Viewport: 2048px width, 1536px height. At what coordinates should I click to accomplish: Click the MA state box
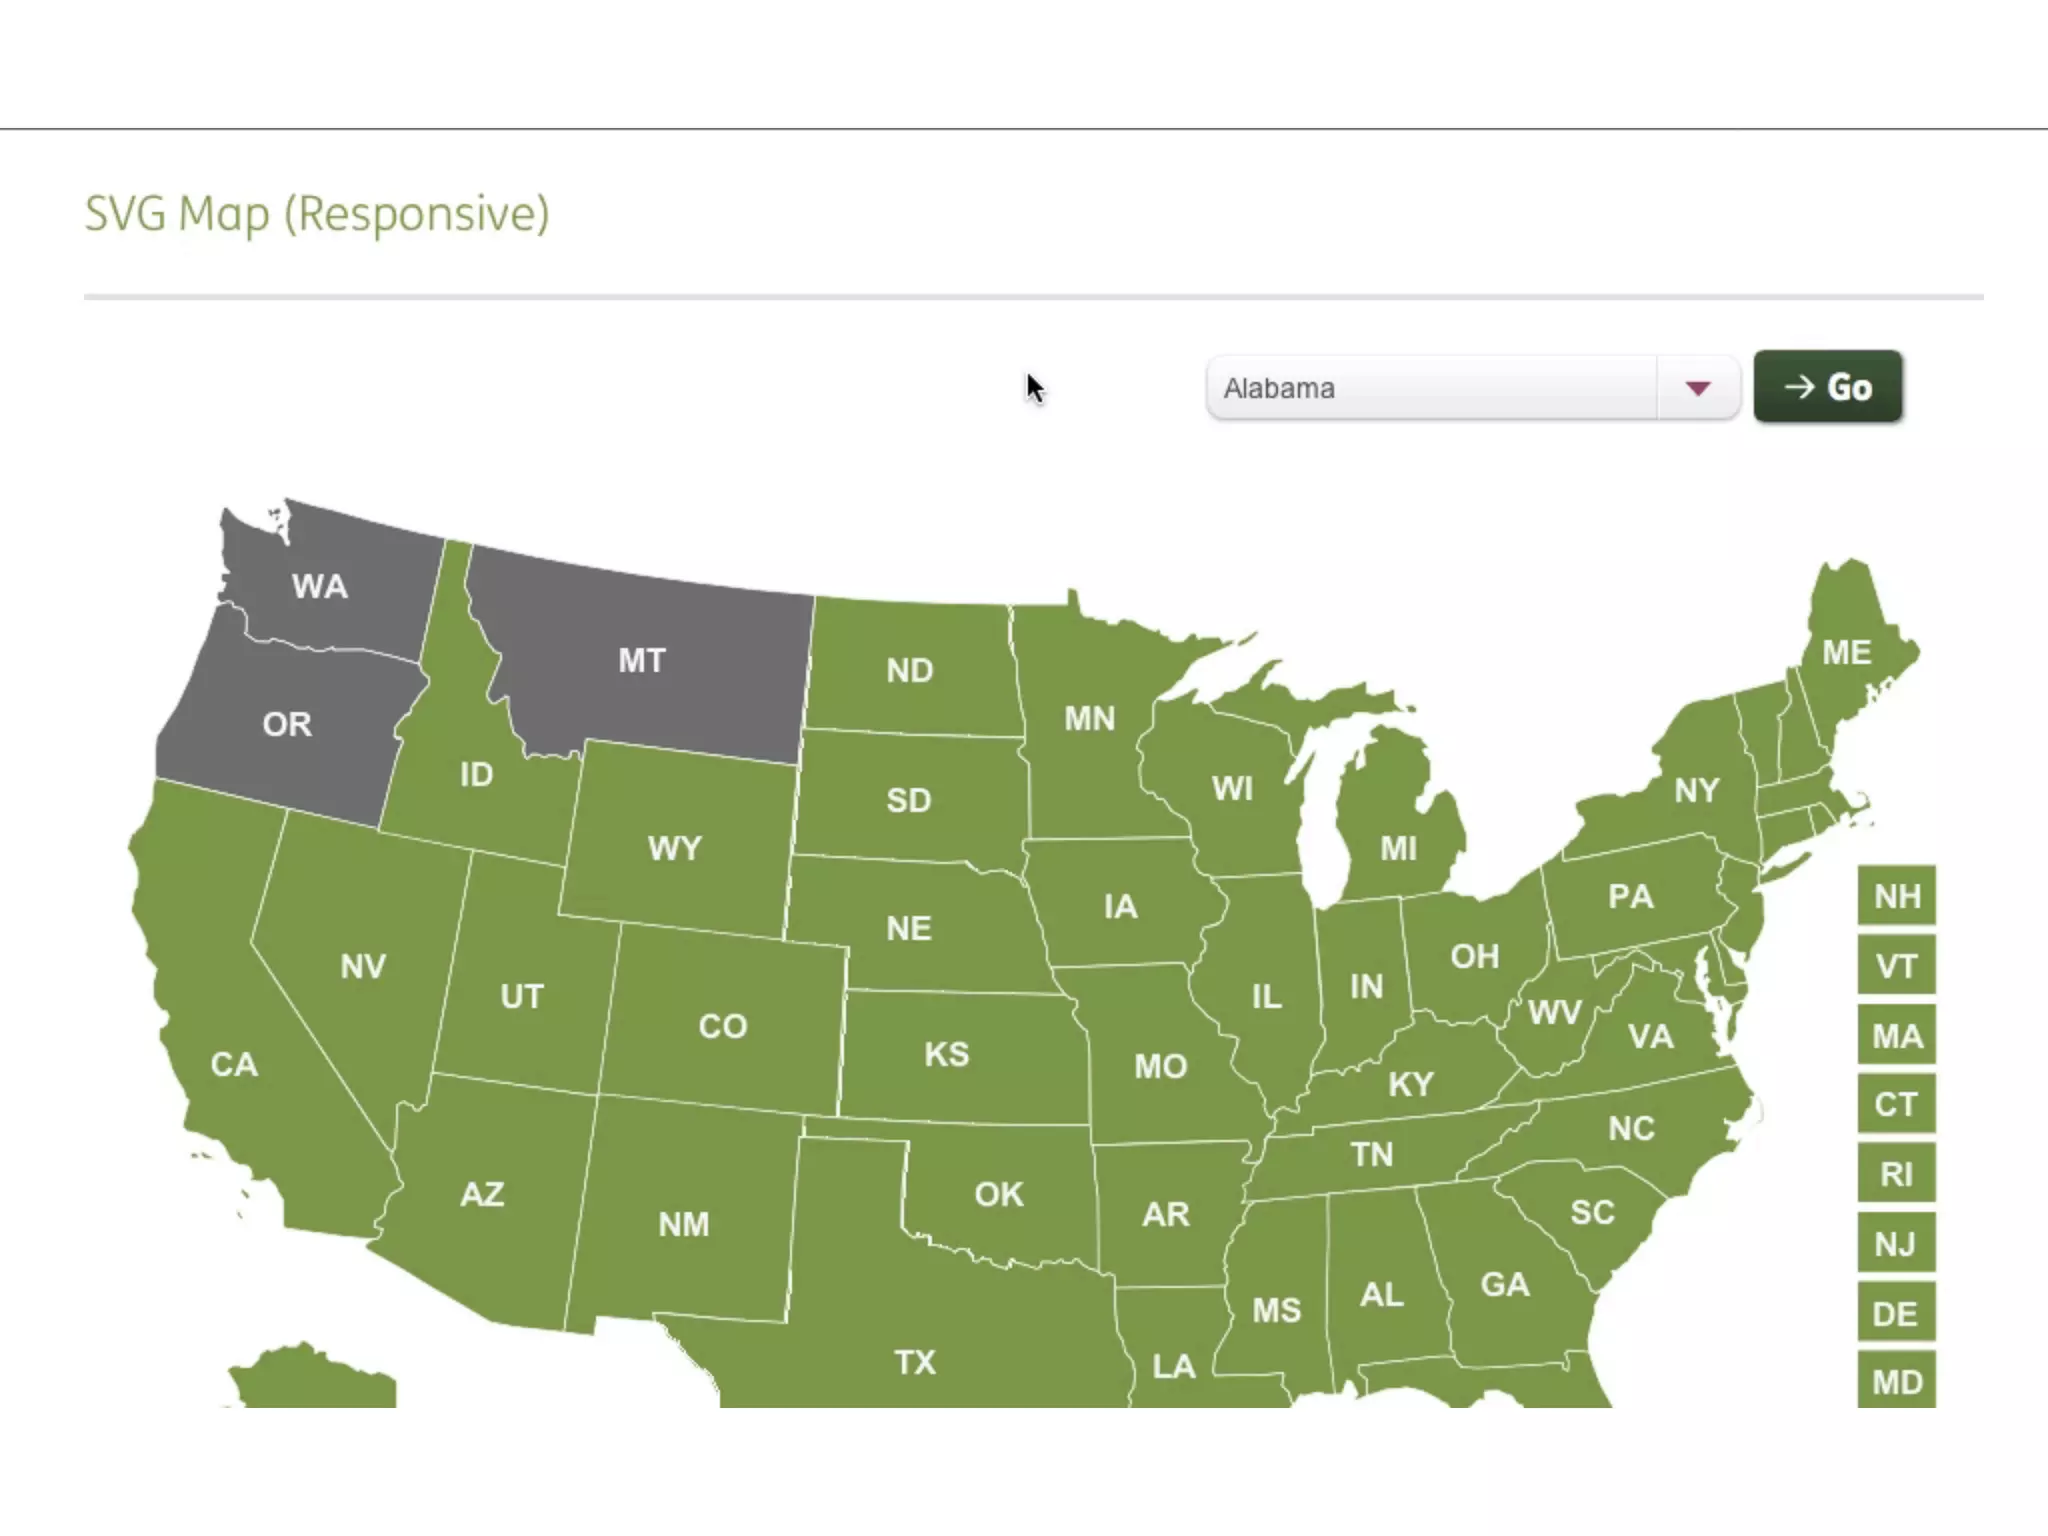[x=1896, y=1036]
